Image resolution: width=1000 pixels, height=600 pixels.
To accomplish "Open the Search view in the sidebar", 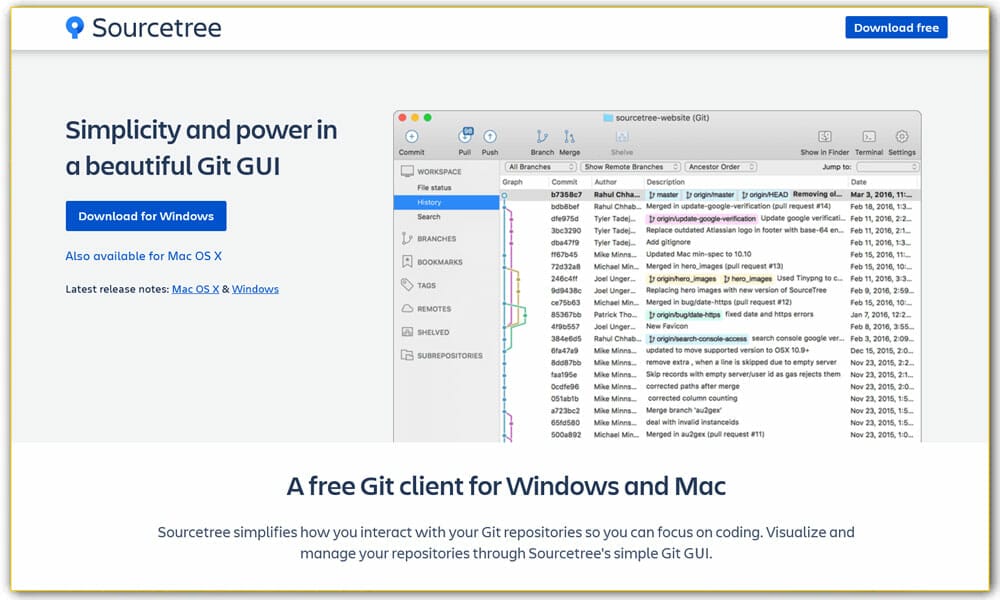I will [x=428, y=216].
